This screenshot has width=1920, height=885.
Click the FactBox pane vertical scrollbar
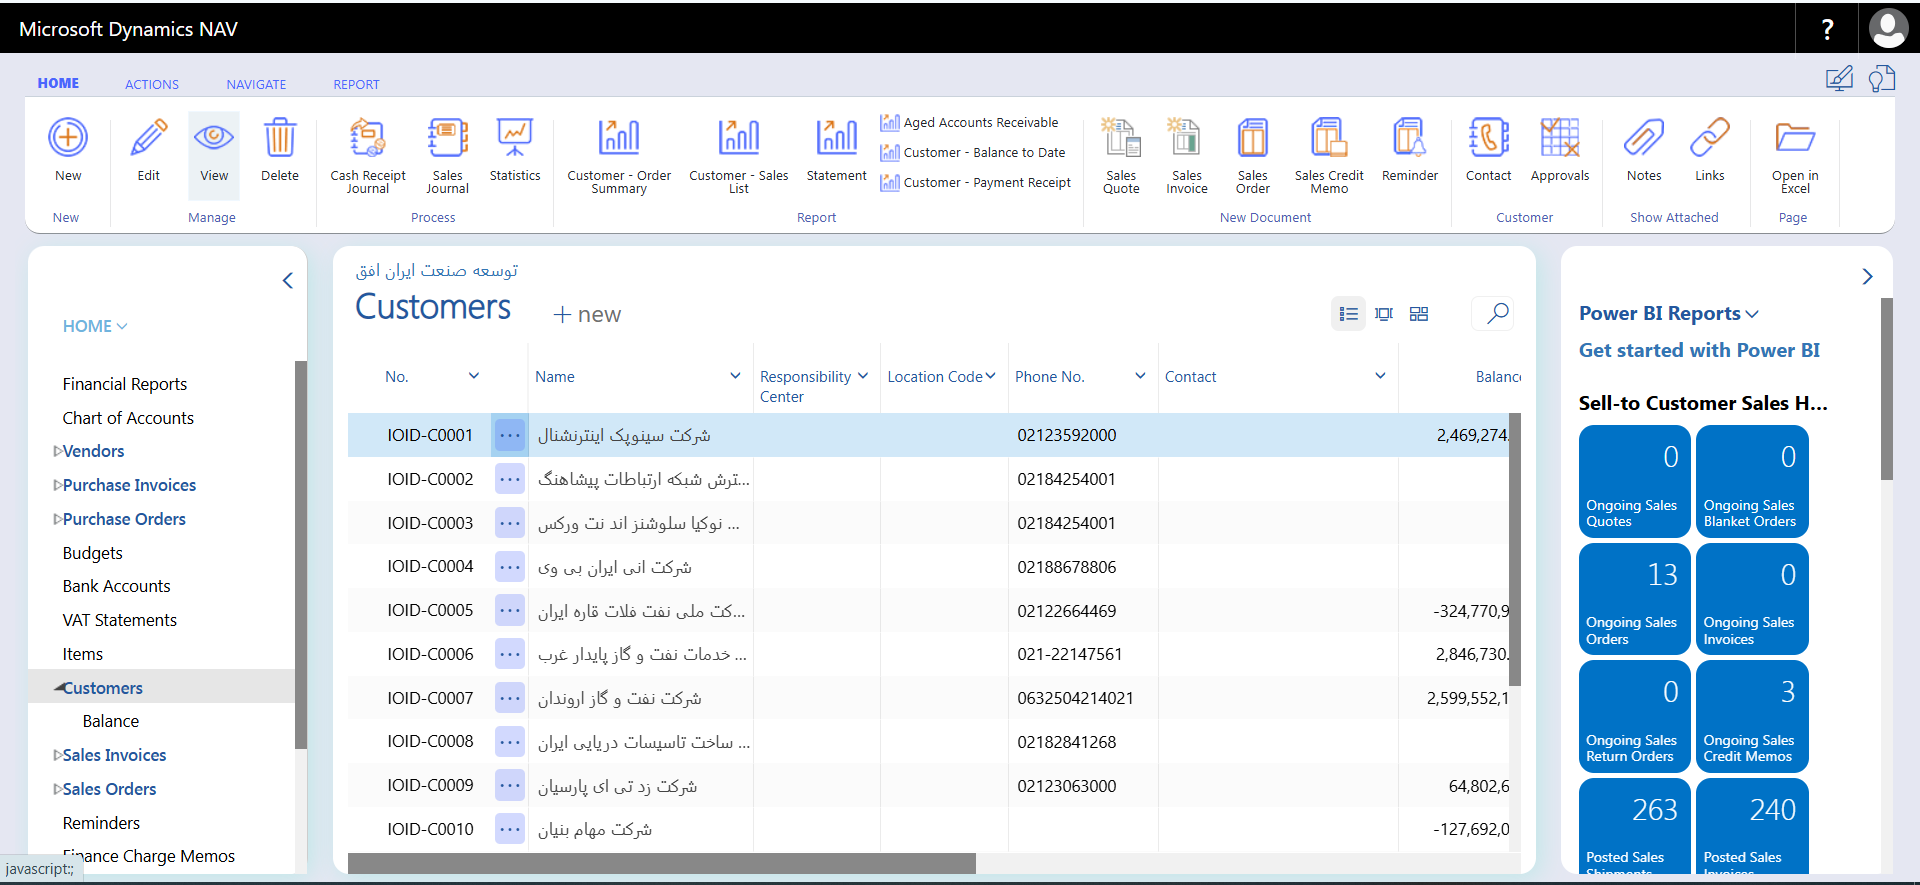point(1886,389)
